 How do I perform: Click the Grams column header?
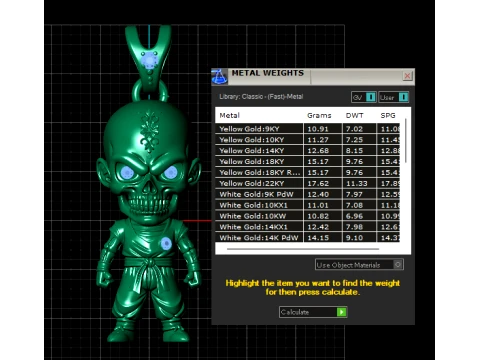tap(319, 115)
